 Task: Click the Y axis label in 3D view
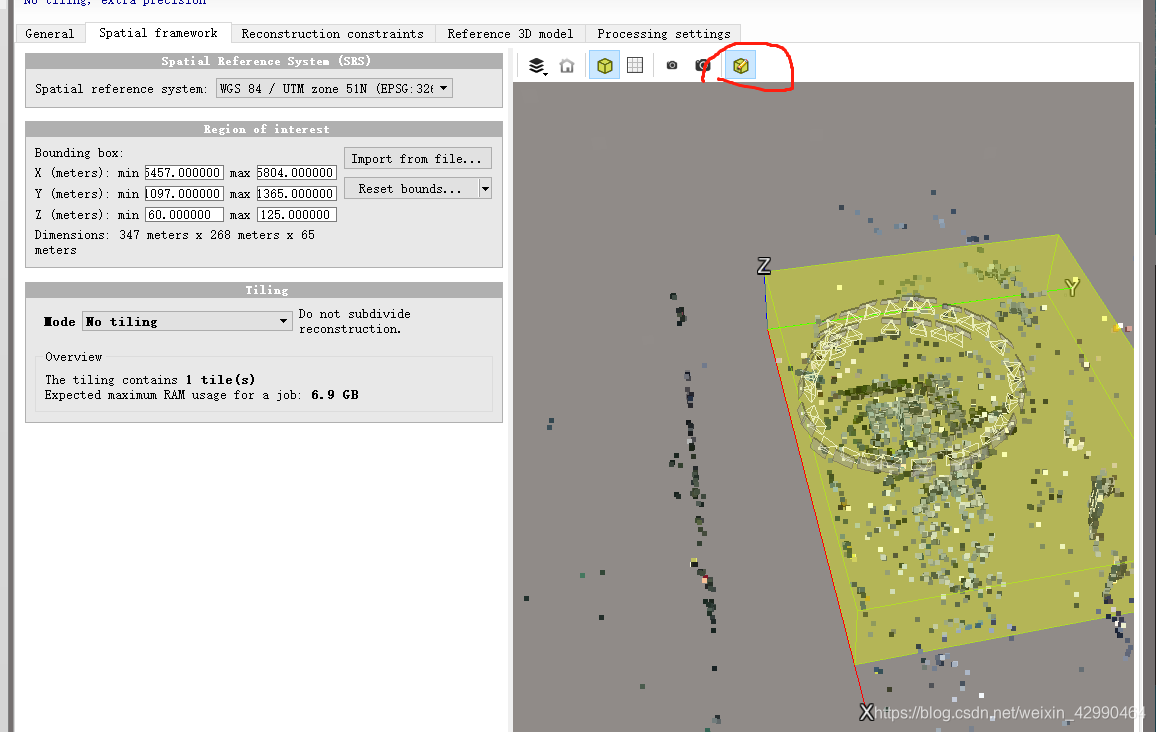click(1072, 287)
